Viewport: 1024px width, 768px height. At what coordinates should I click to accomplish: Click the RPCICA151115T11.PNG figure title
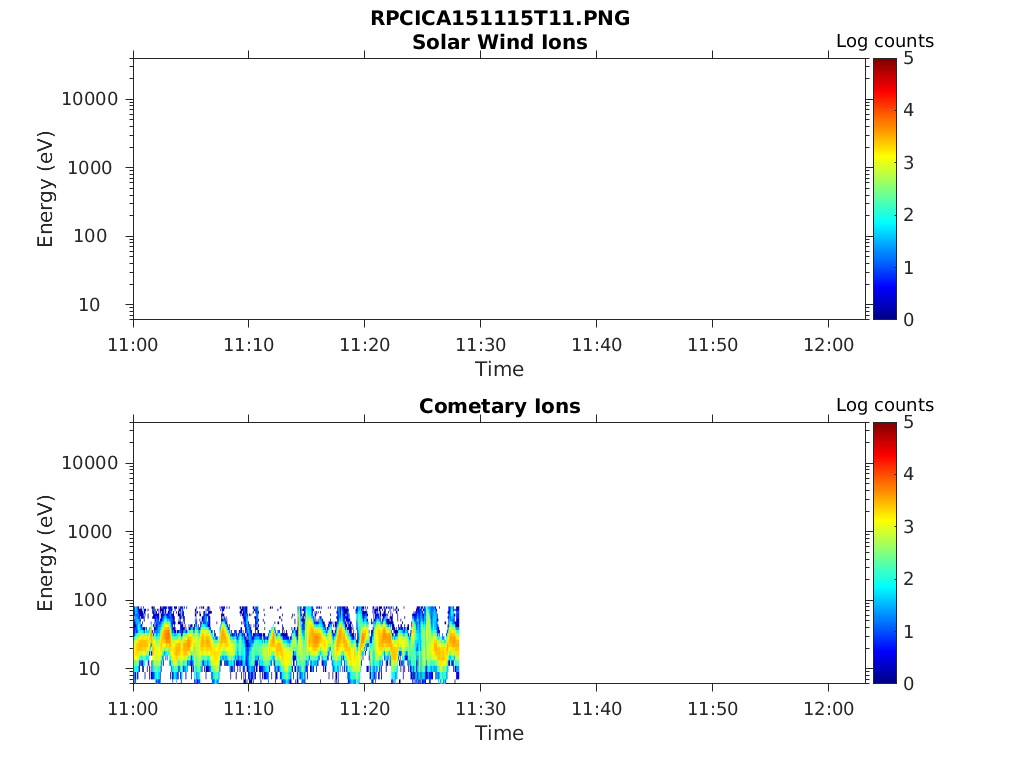(500, 18)
